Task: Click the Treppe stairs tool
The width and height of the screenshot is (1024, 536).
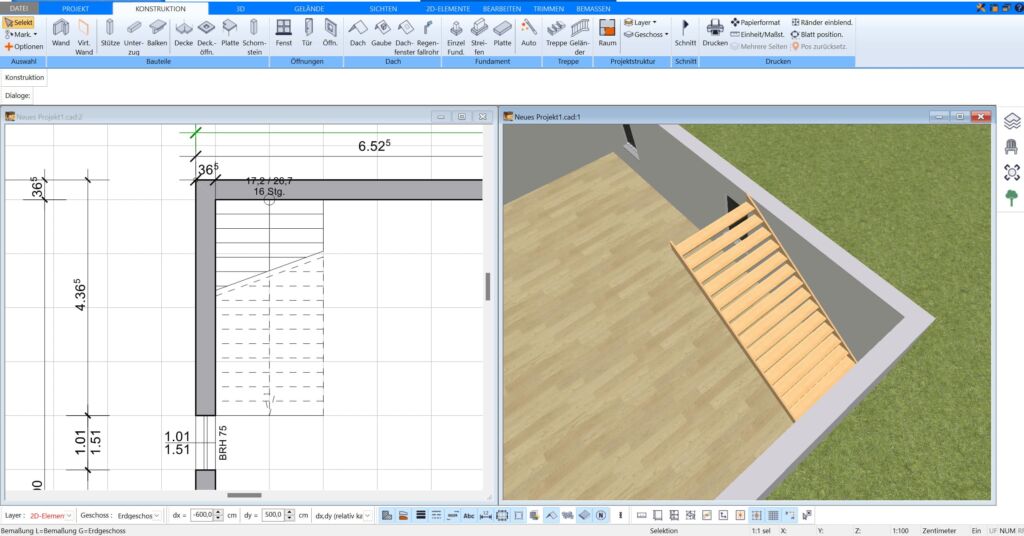Action: pyautogui.click(x=556, y=33)
